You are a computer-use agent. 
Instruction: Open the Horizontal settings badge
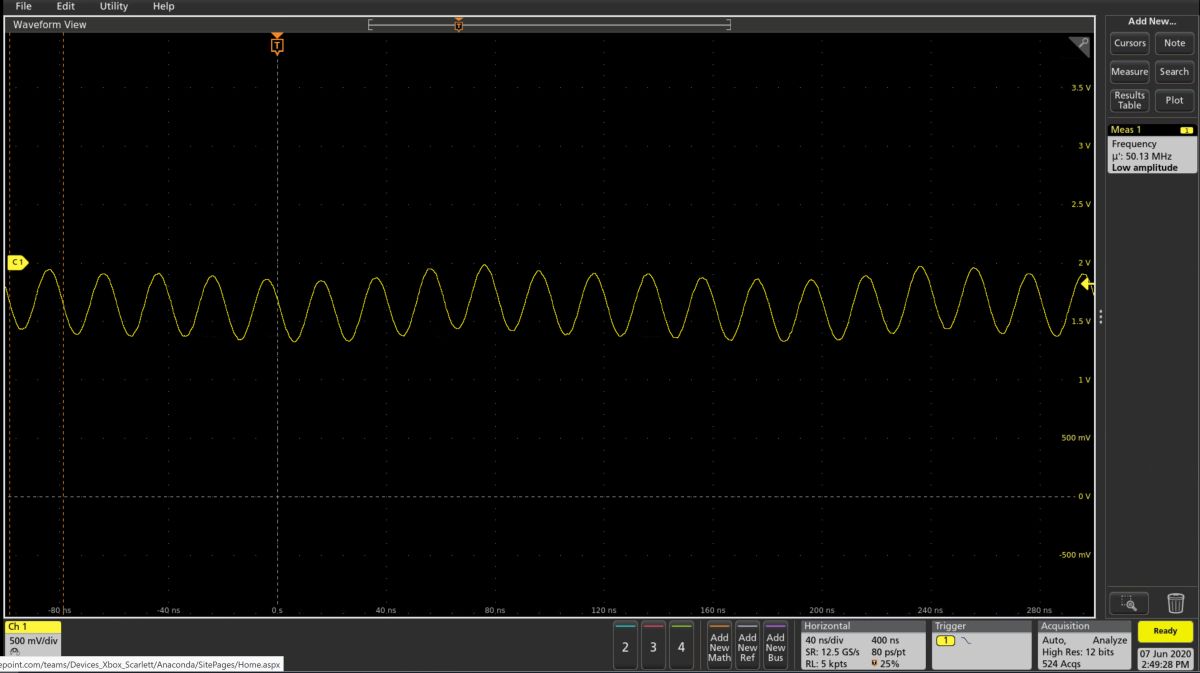(x=862, y=645)
